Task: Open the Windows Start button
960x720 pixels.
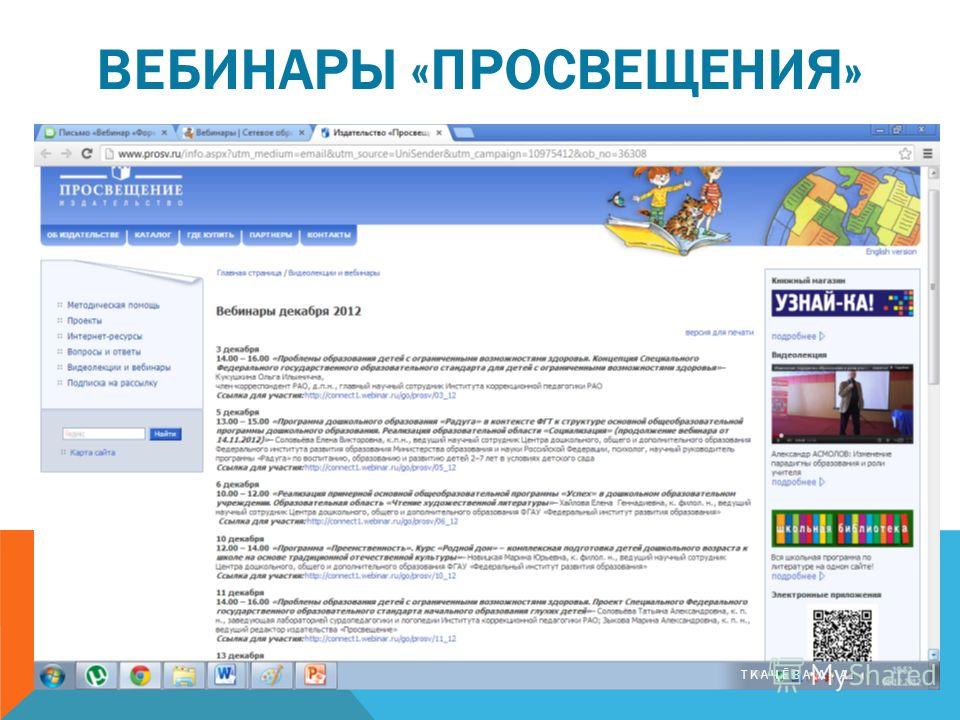Action: click(53, 676)
